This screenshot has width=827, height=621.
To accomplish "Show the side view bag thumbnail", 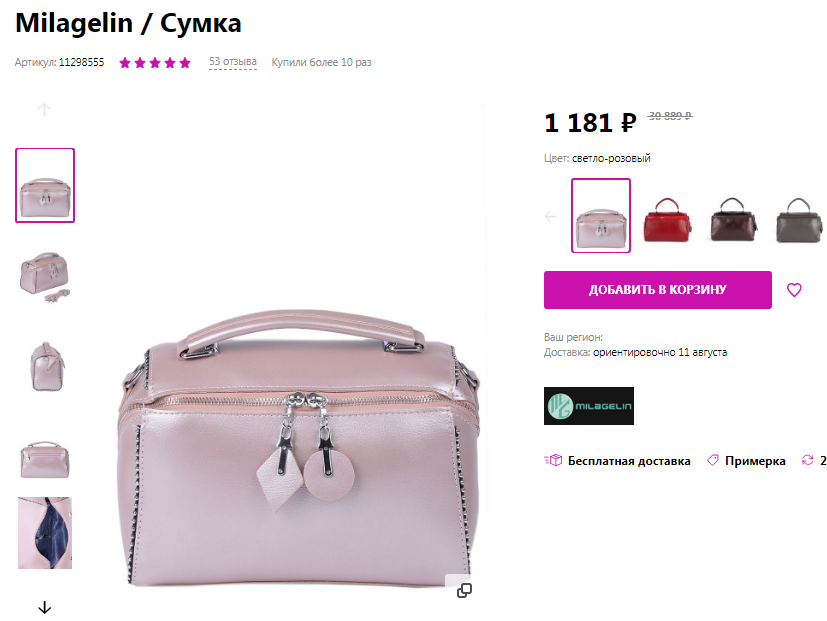I will 46,367.
